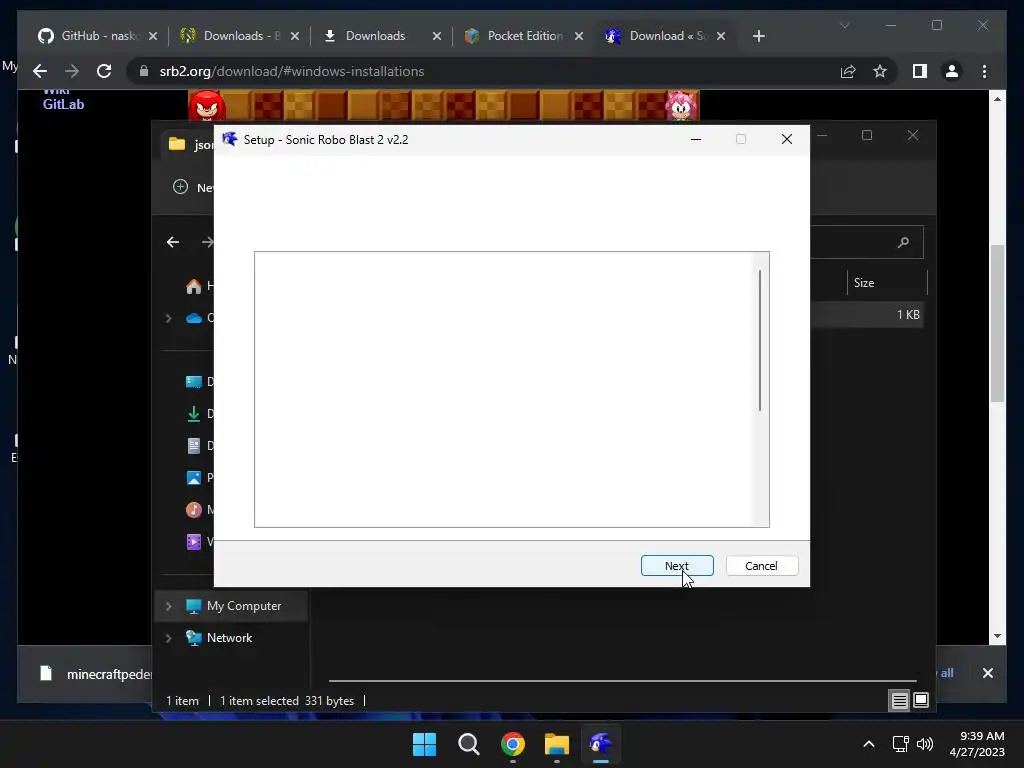Open Chrome from the taskbar

(x=513, y=744)
